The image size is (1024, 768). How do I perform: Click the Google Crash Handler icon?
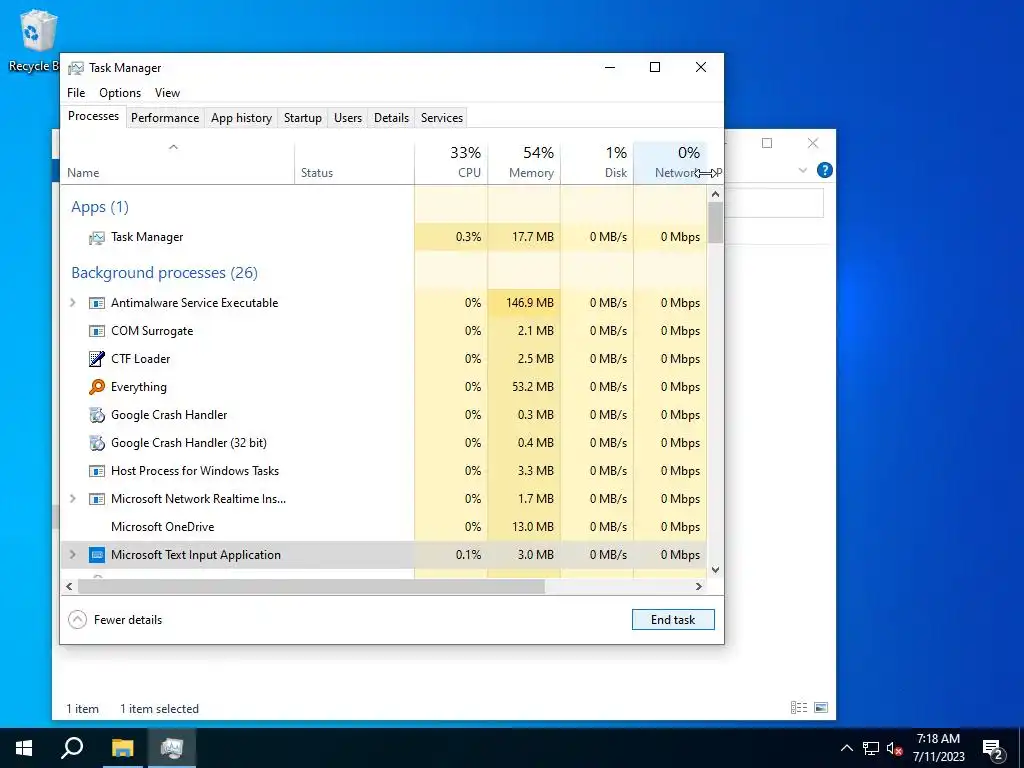[97, 415]
